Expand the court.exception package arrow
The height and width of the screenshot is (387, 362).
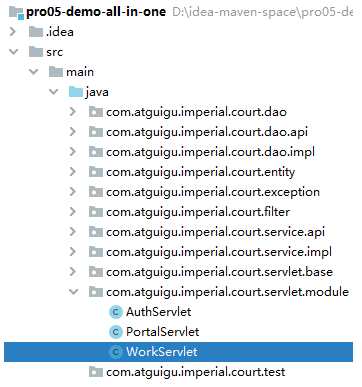[73, 192]
